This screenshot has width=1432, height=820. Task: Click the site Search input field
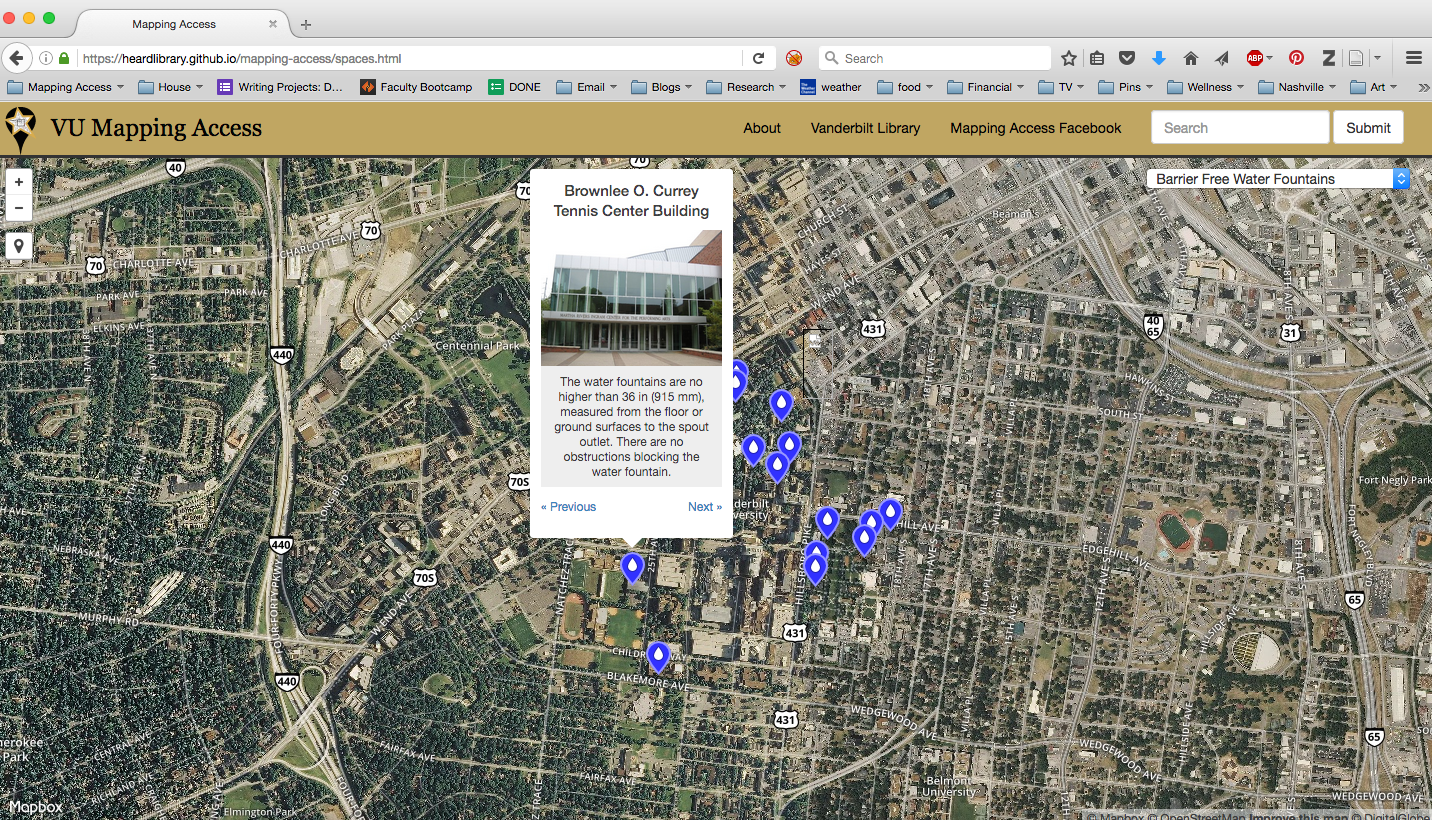coord(1240,128)
